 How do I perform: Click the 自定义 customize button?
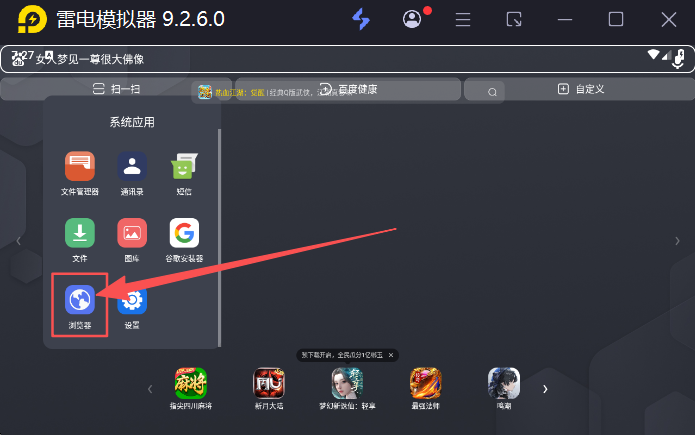[x=581, y=89]
